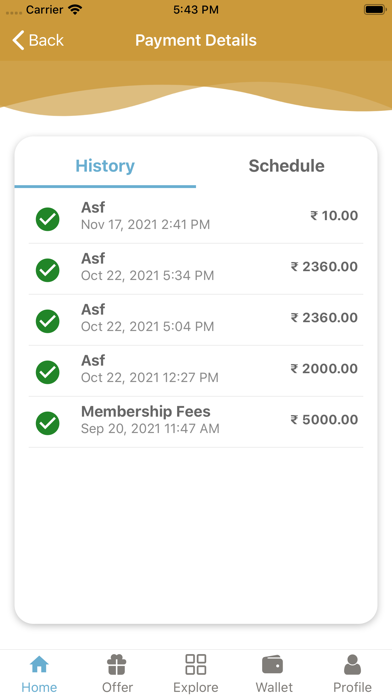392x696 pixels.
Task: Click the ₹ 2000.00 payment amount
Action: tap(324, 368)
